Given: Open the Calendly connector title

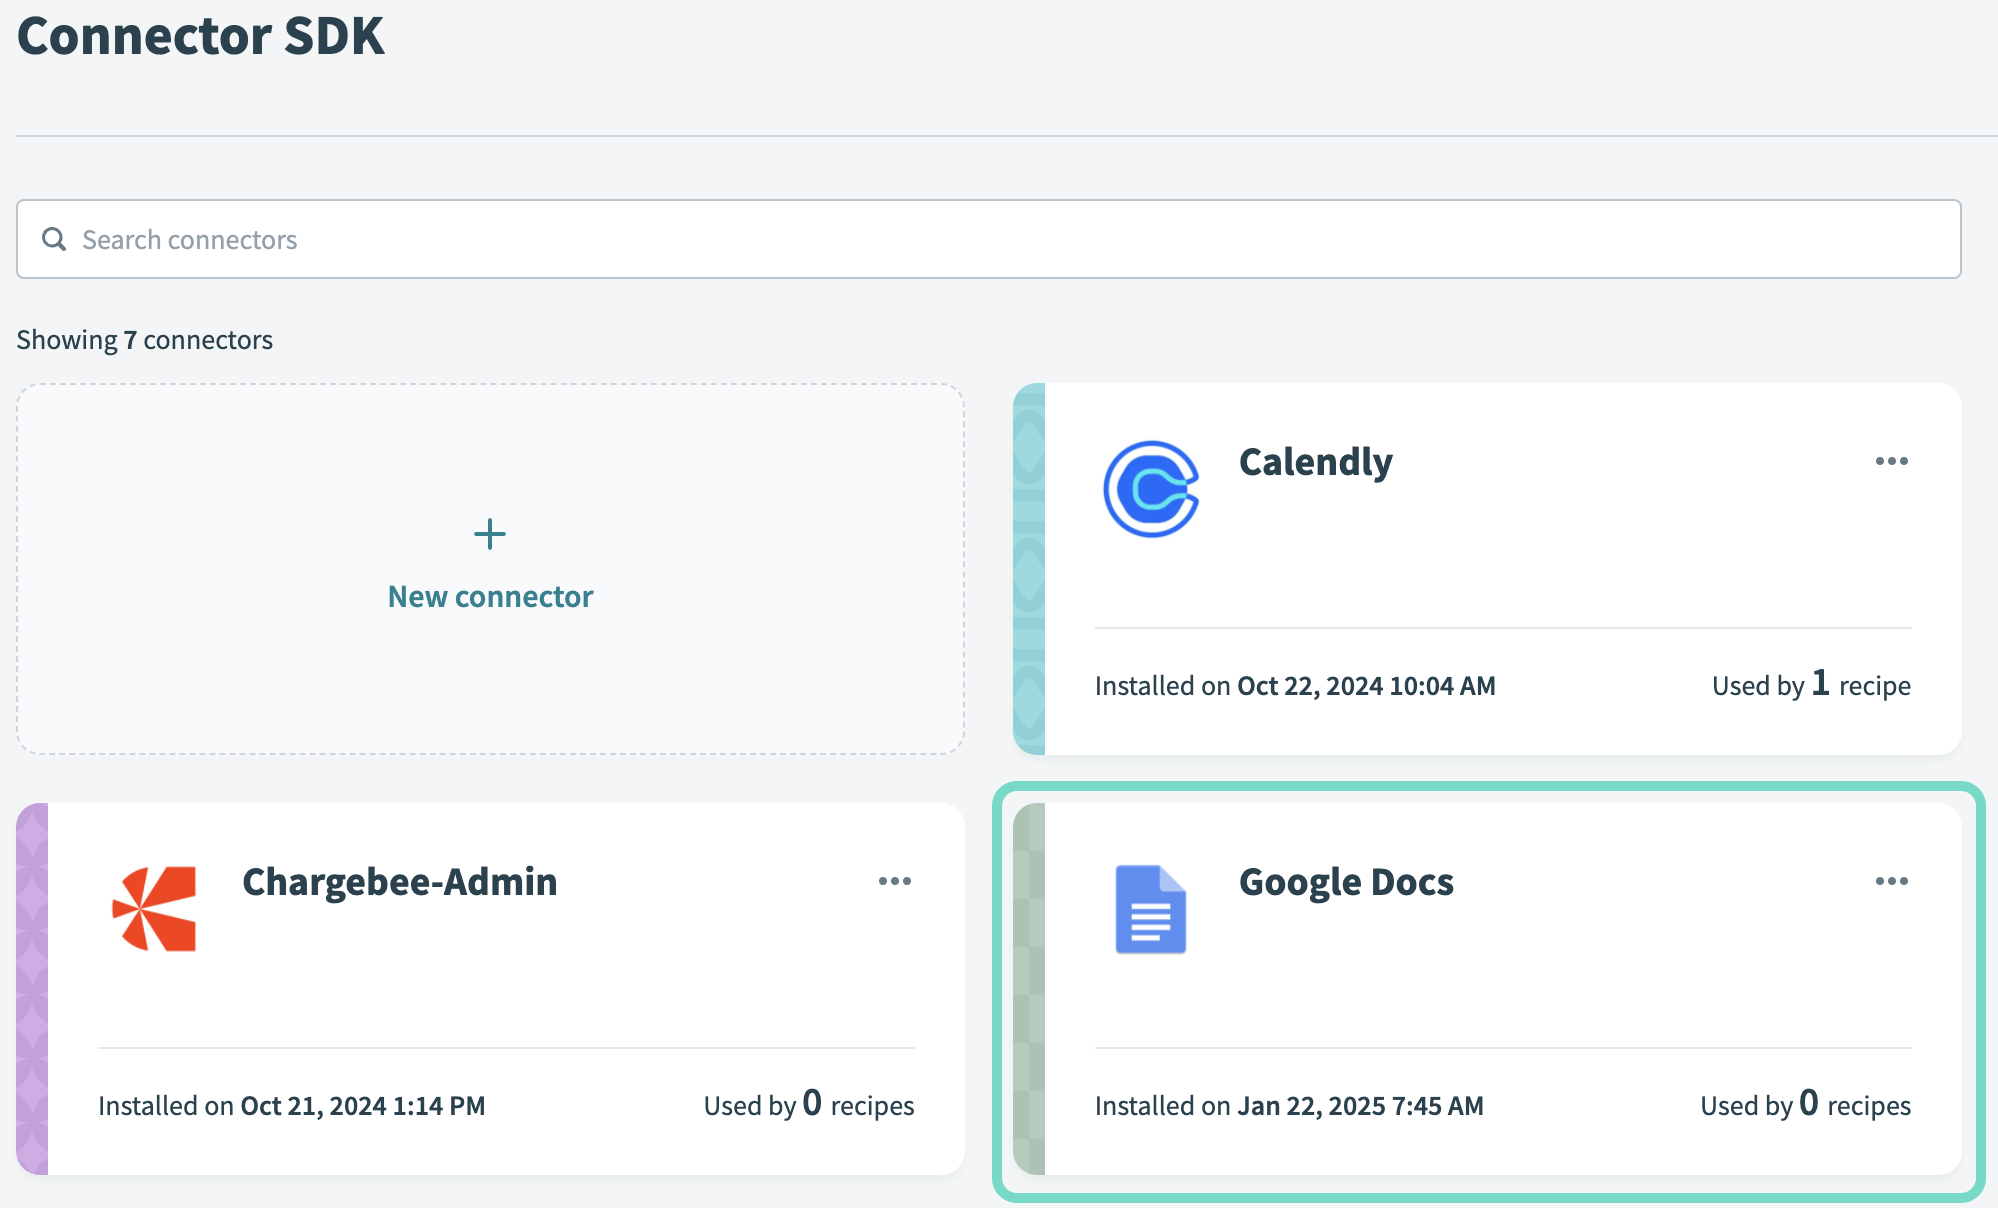Looking at the screenshot, I should (1315, 462).
